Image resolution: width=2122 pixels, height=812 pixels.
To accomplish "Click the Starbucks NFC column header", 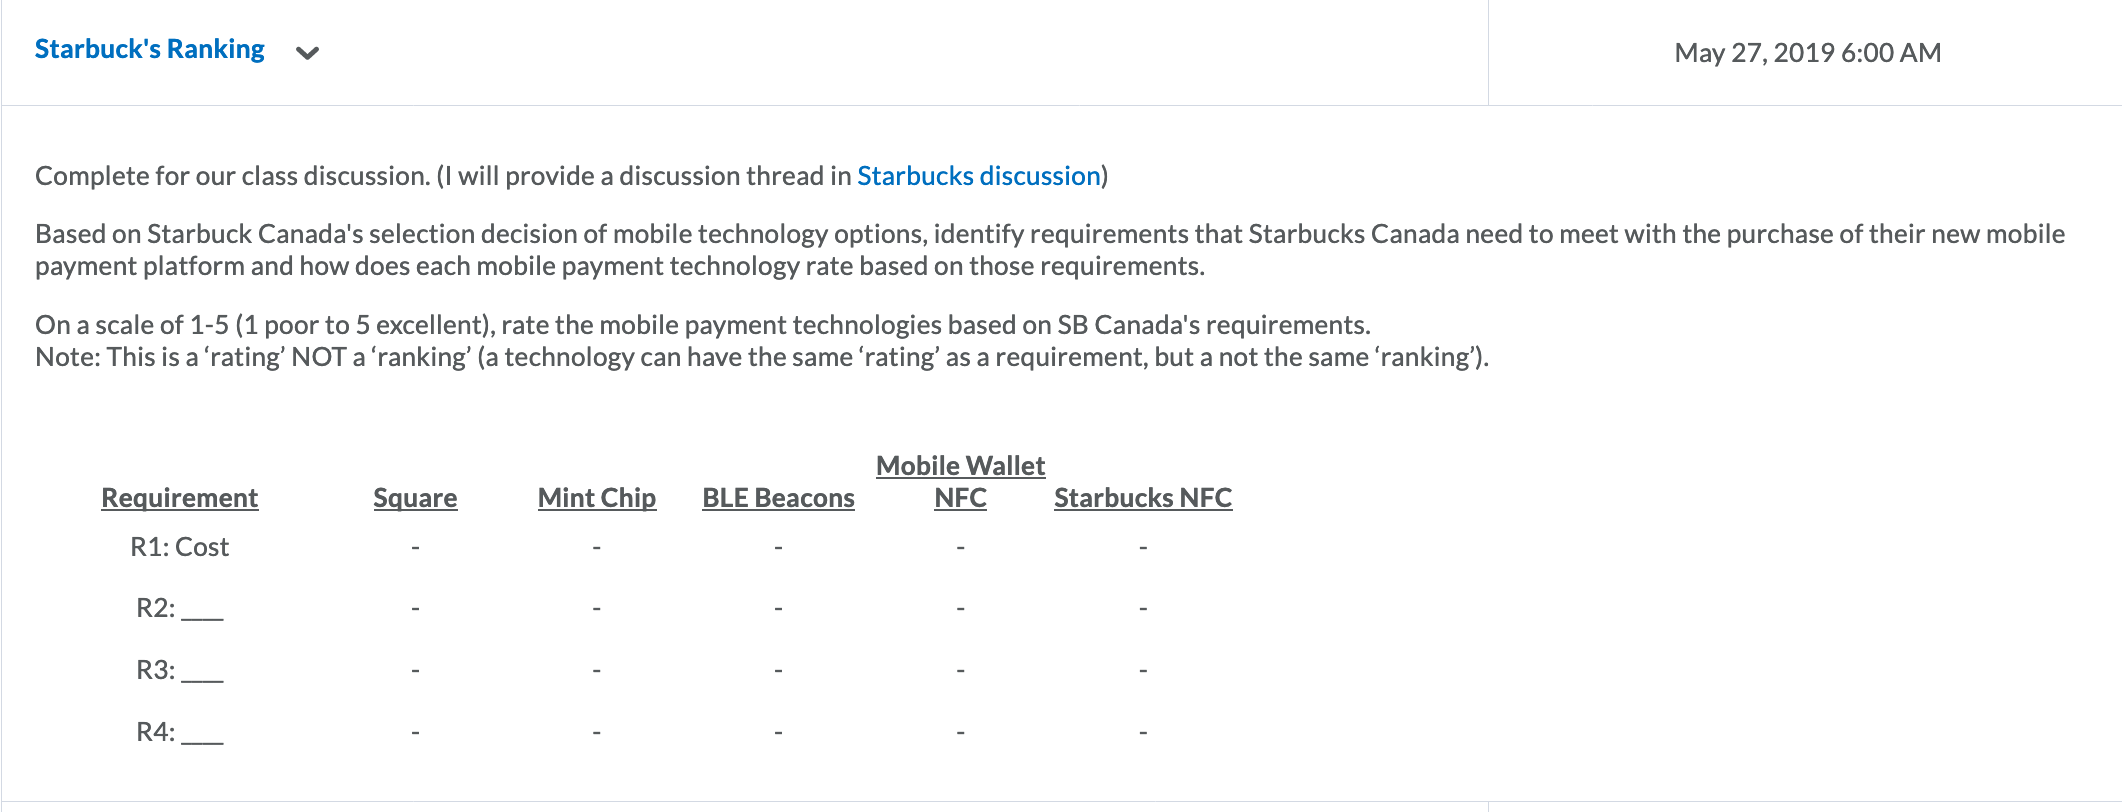I will point(1143,498).
